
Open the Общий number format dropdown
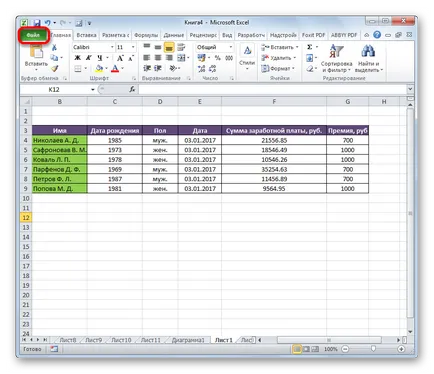(230, 47)
